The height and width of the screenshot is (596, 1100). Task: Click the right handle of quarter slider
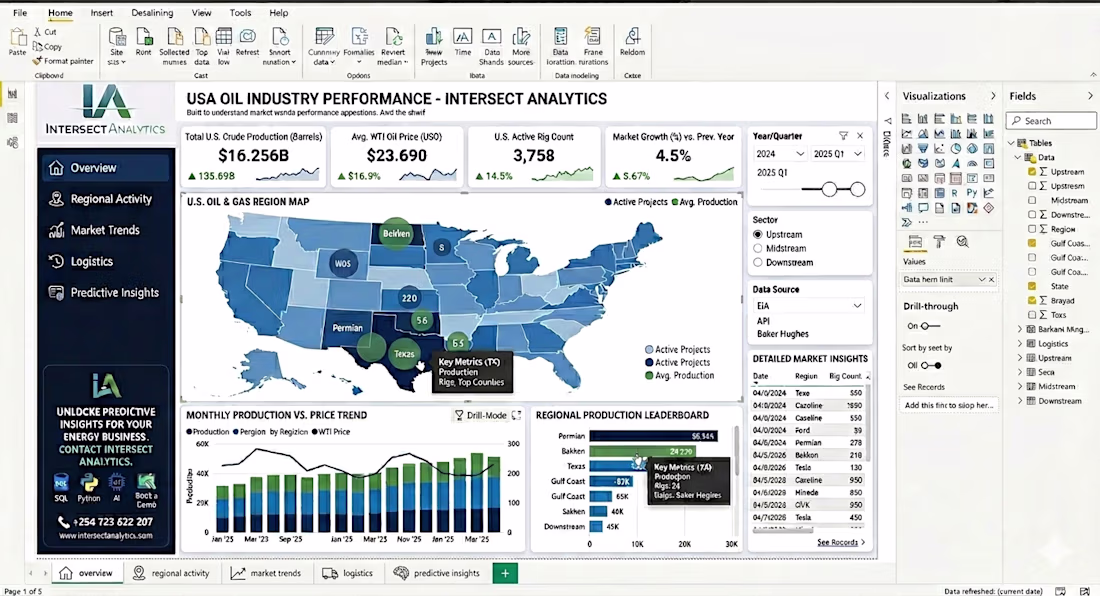[857, 189]
